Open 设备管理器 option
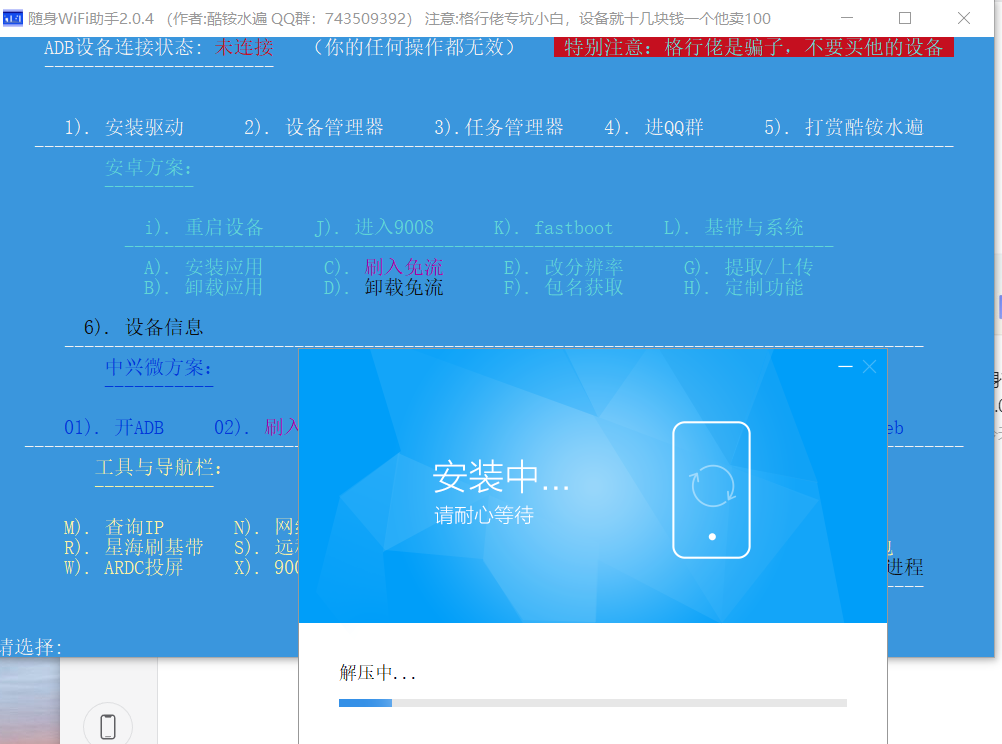The image size is (1002, 744). [313, 127]
